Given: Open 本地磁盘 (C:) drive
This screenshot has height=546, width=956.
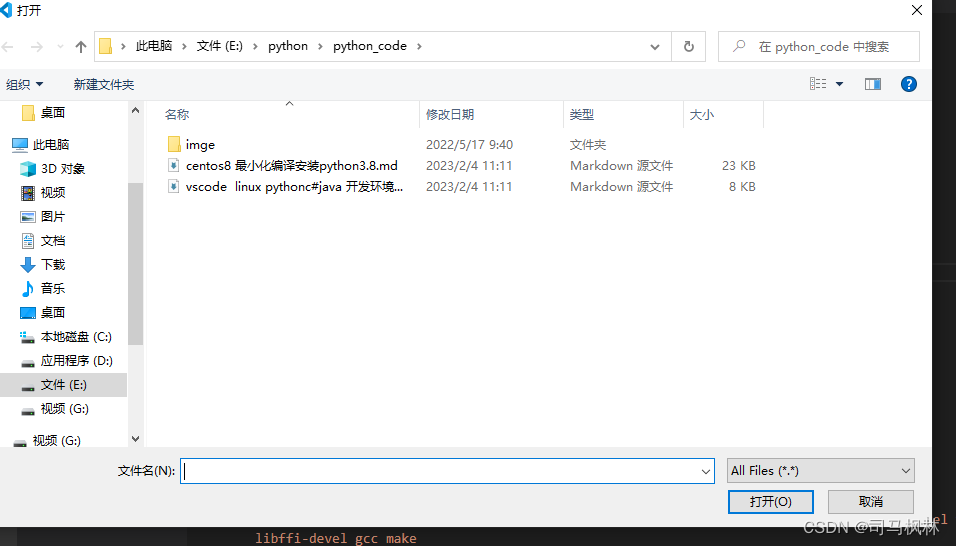Looking at the screenshot, I should tap(76, 337).
